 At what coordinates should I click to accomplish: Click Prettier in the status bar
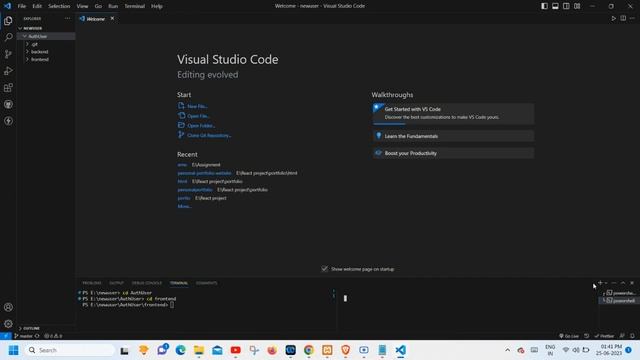pyautogui.click(x=604, y=336)
